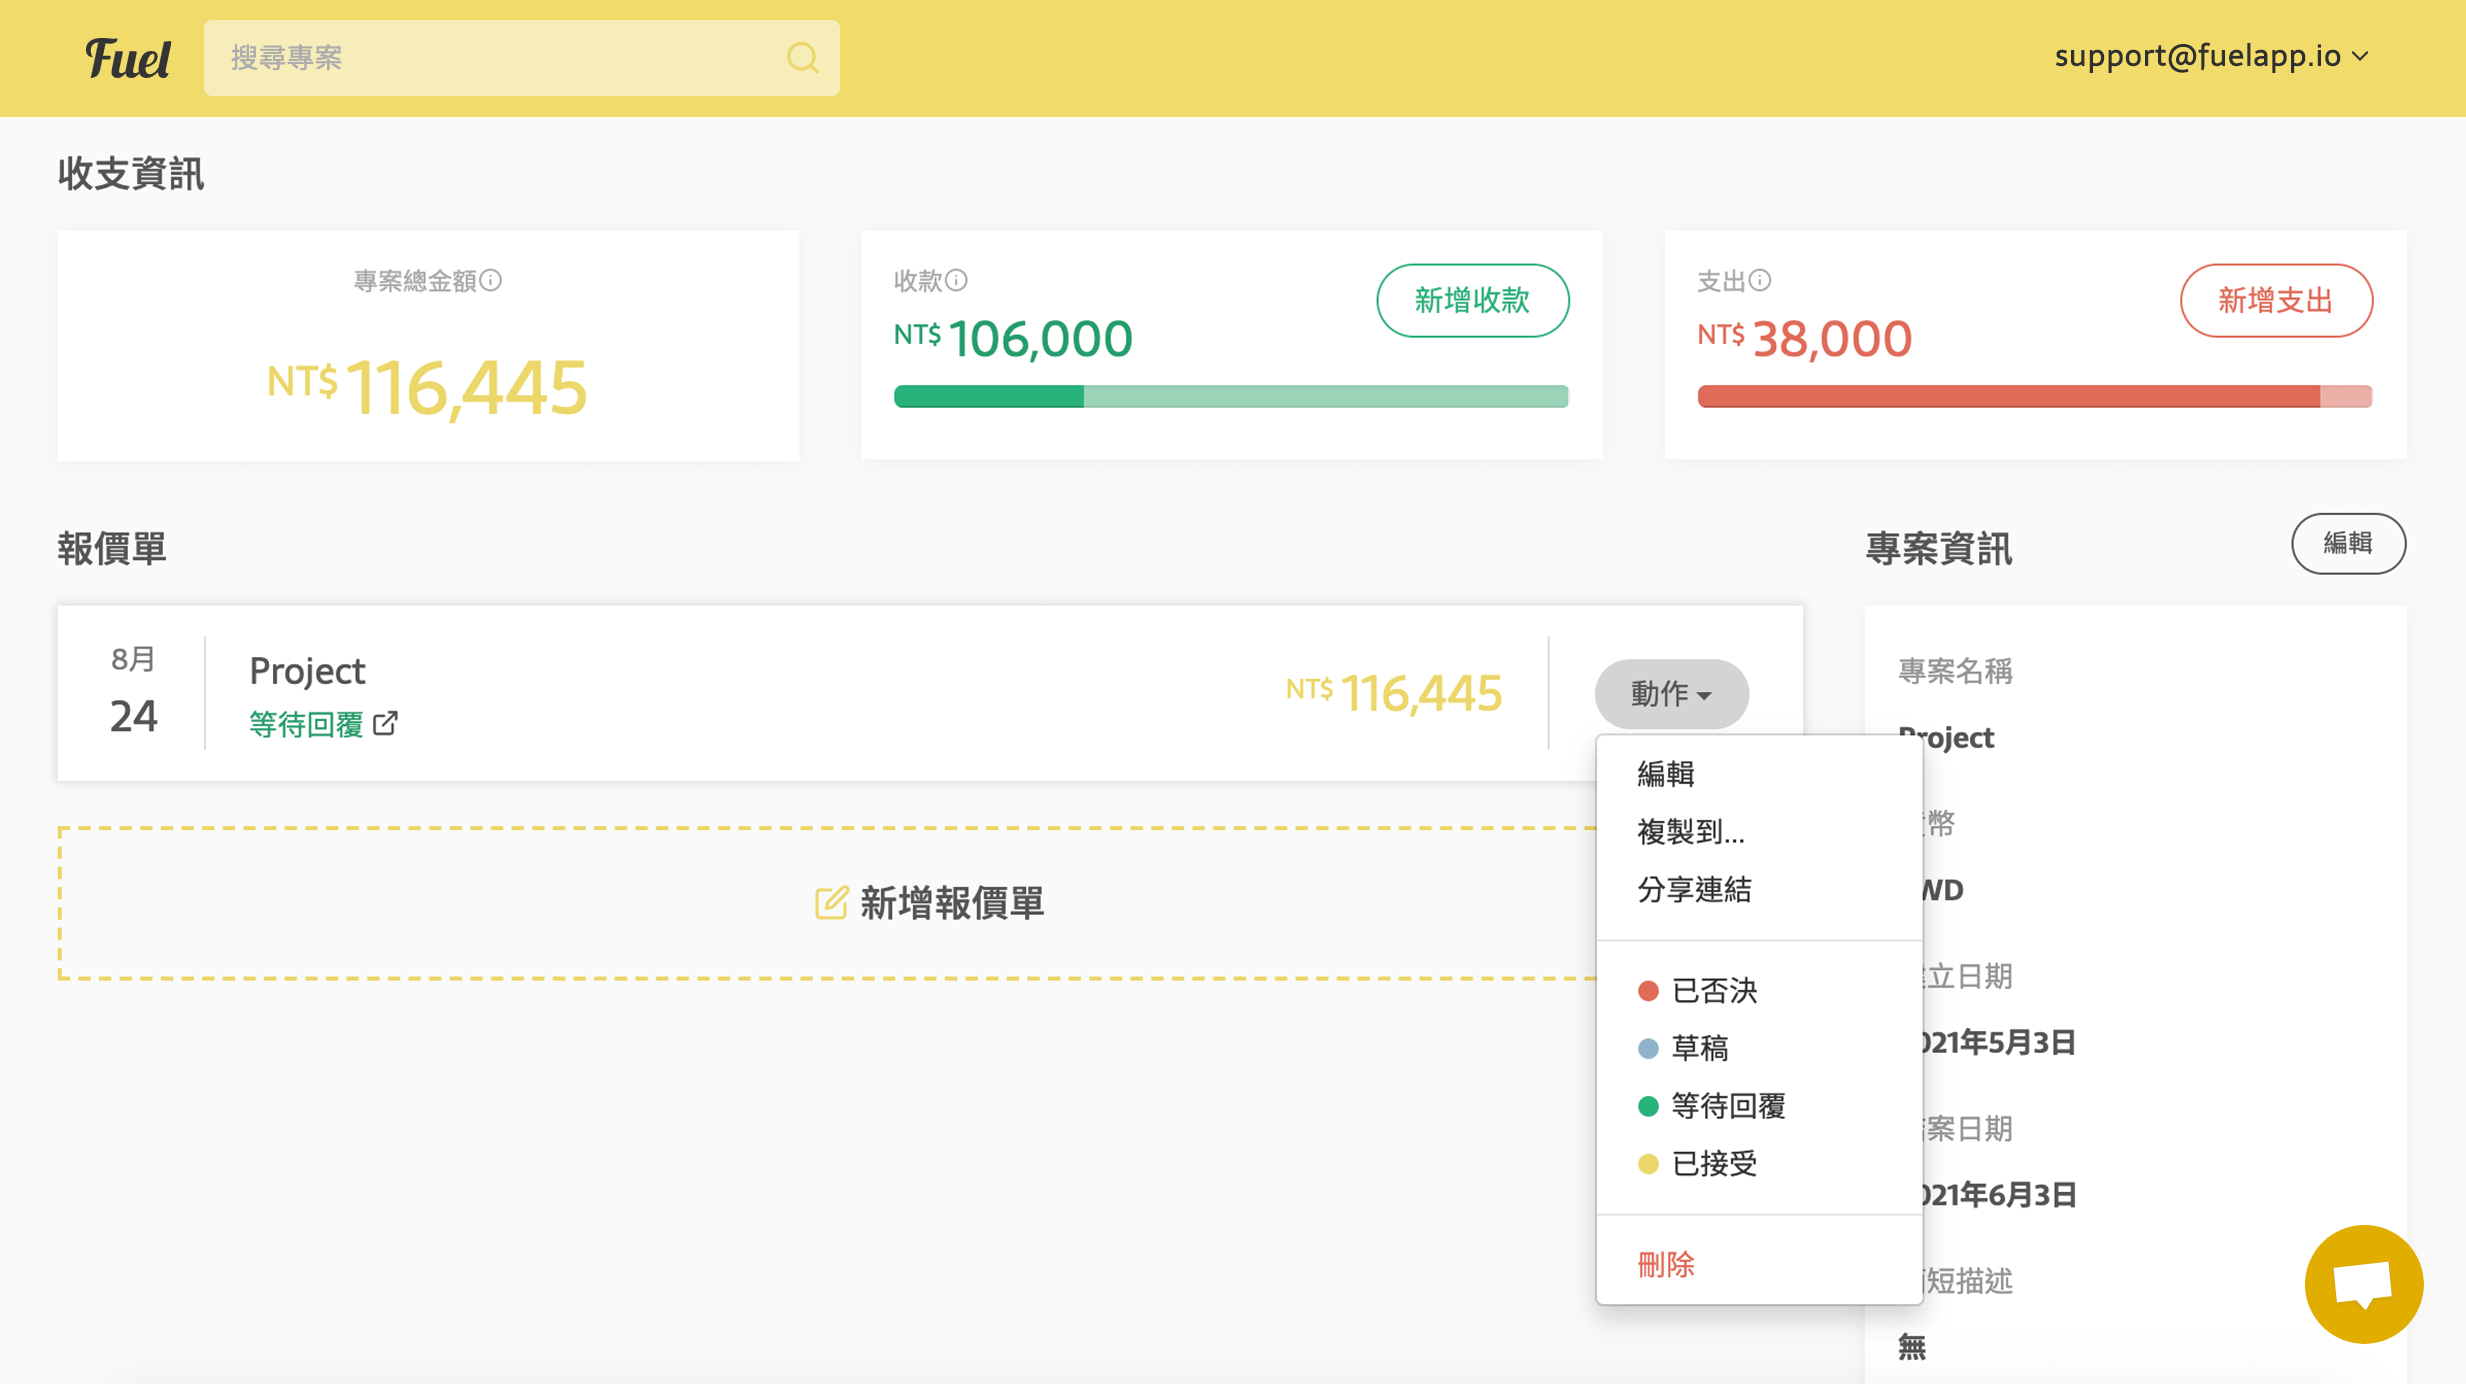Click the Fuel logo

coord(127,58)
